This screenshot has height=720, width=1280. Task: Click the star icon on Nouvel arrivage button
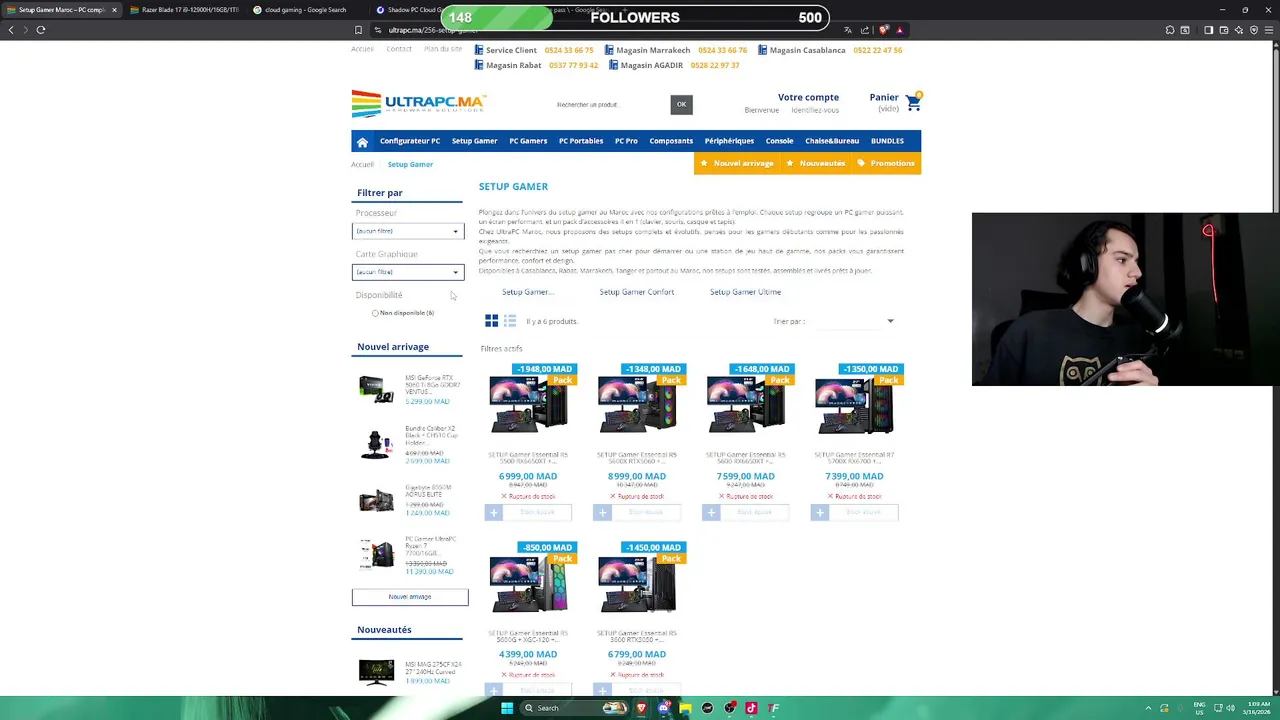pyautogui.click(x=704, y=163)
